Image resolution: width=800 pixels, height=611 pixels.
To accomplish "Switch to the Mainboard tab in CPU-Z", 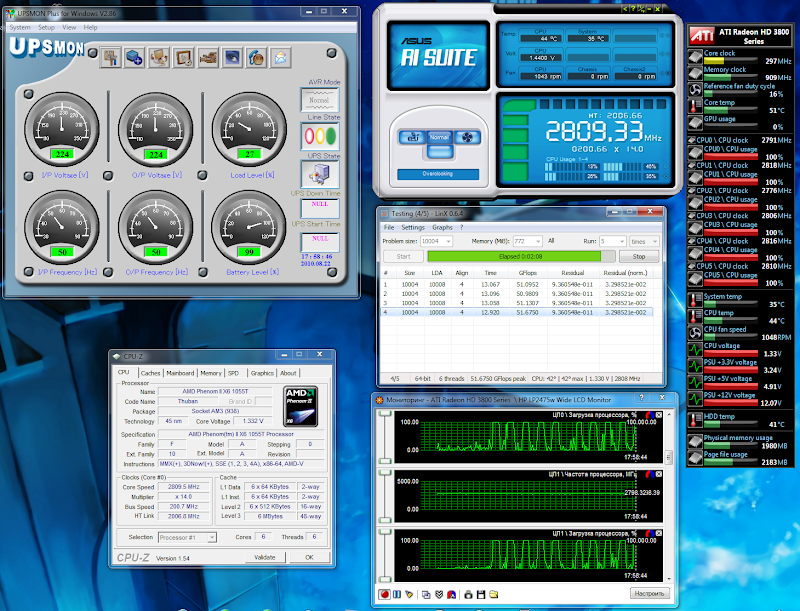I will coord(180,373).
